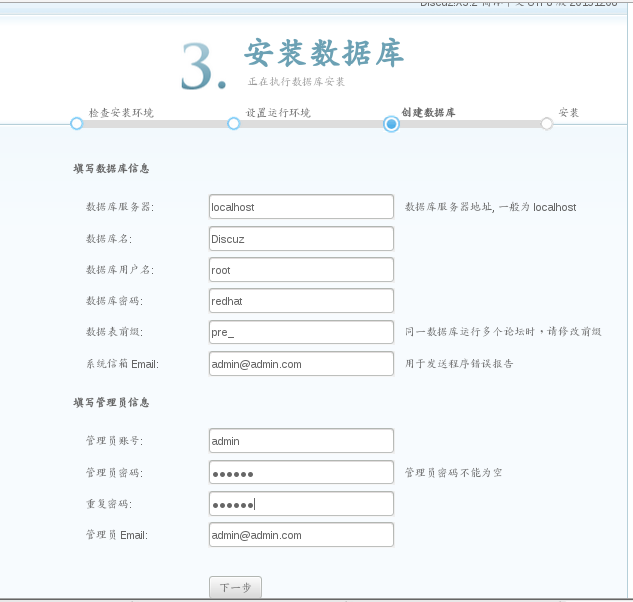Click the 安装 step label

click(x=569, y=112)
